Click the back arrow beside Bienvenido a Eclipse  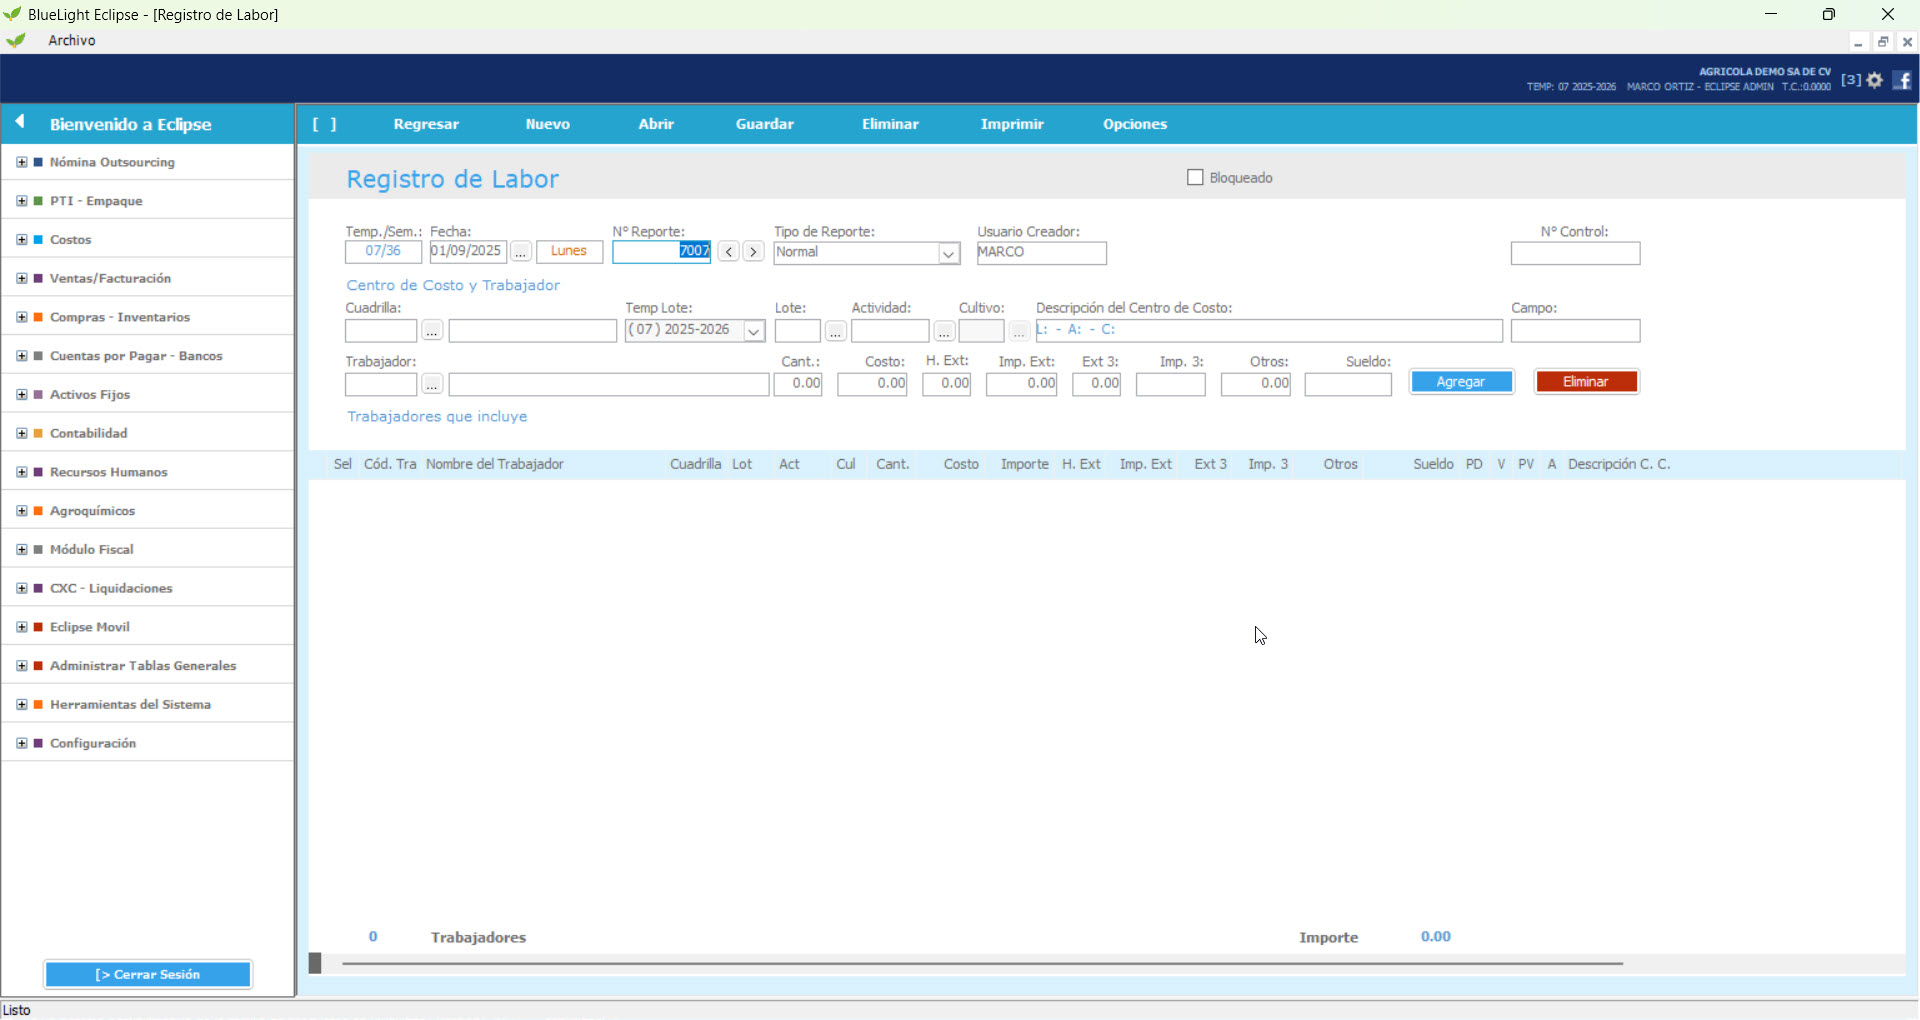point(21,121)
